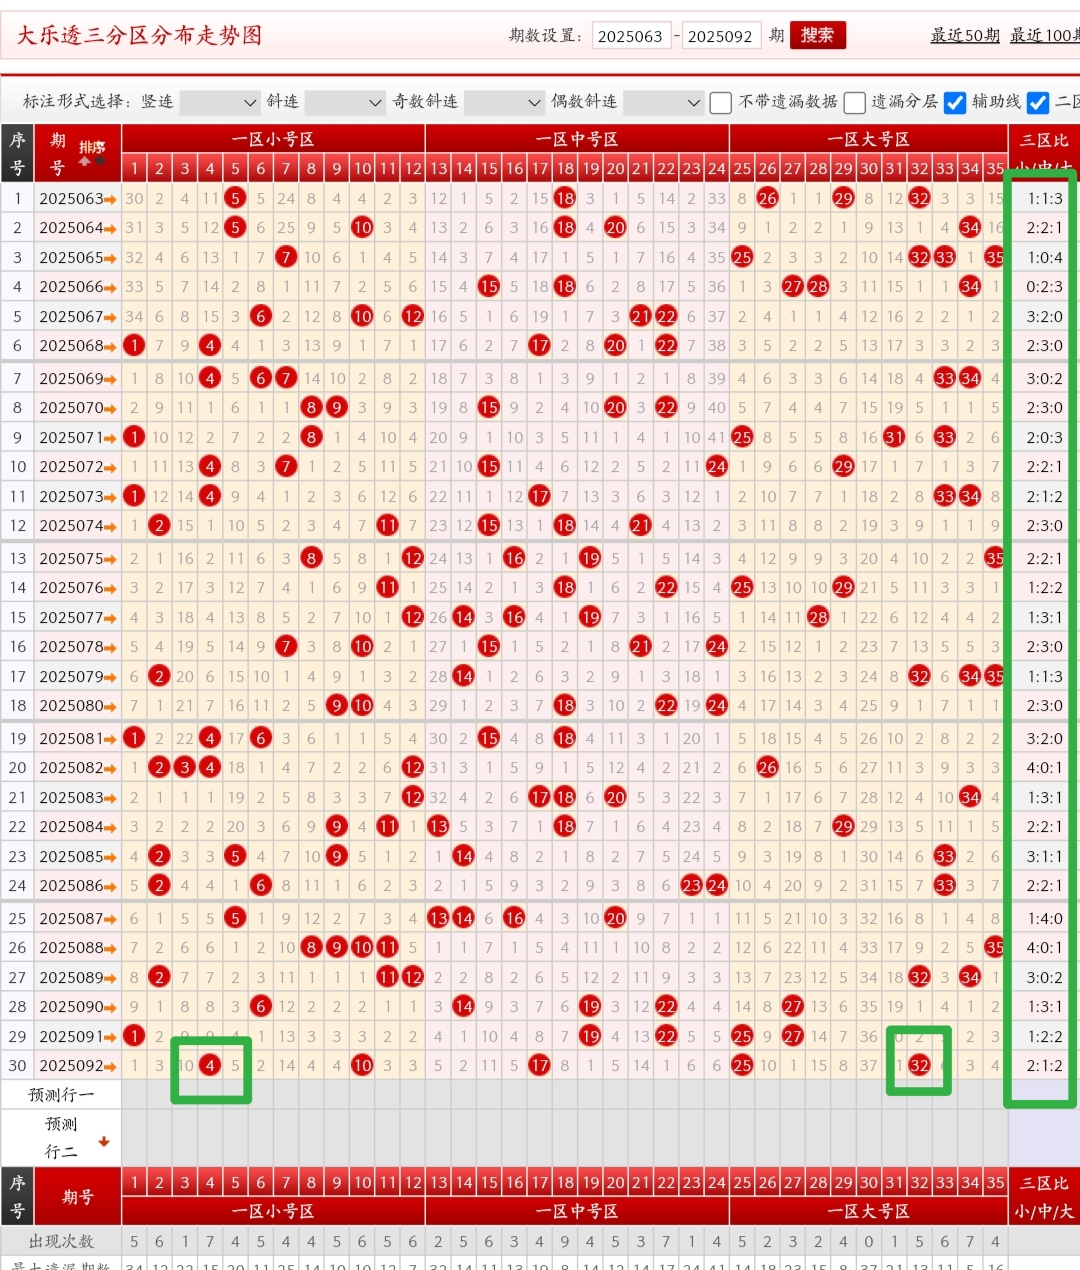Open the 奇数斜连 dropdown
The width and height of the screenshot is (1080, 1270).
tap(505, 102)
